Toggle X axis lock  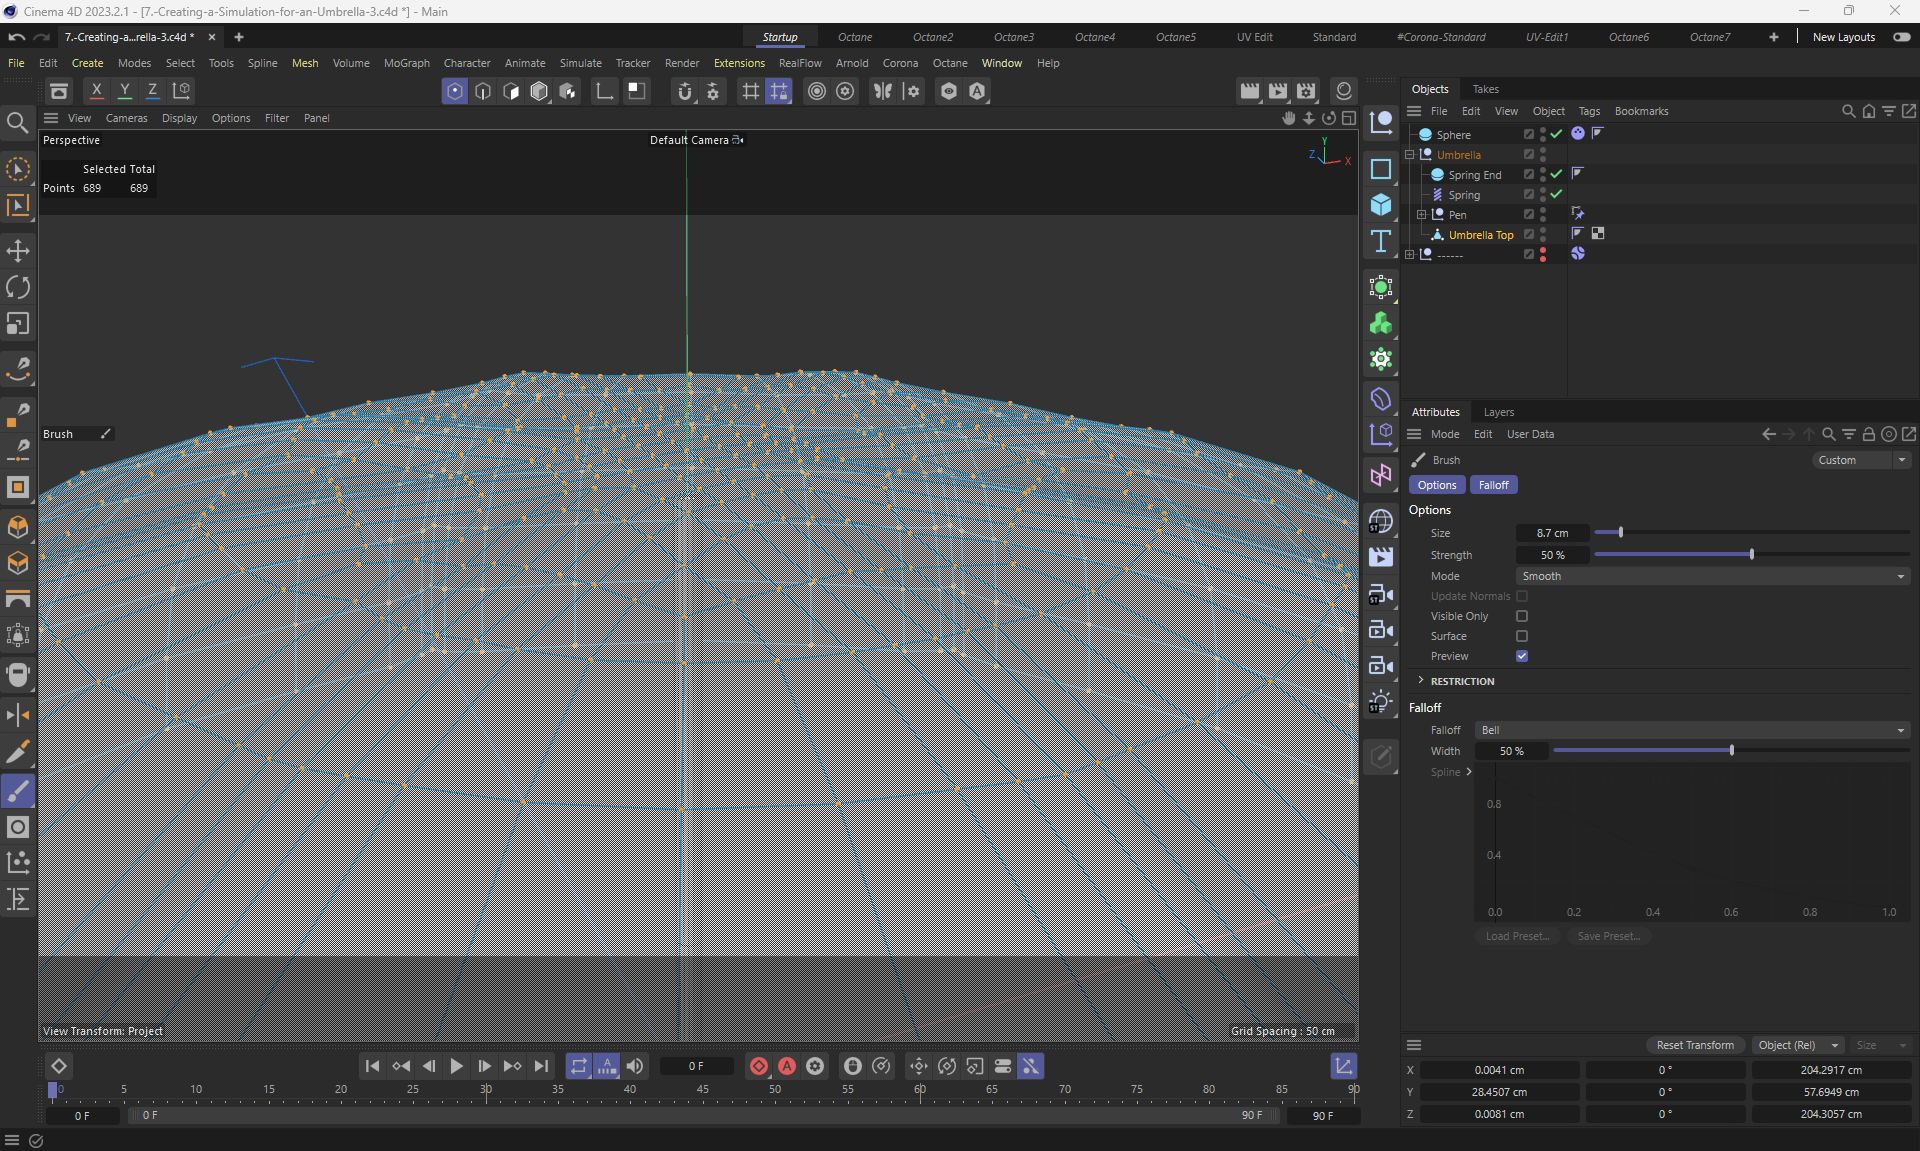(96, 91)
